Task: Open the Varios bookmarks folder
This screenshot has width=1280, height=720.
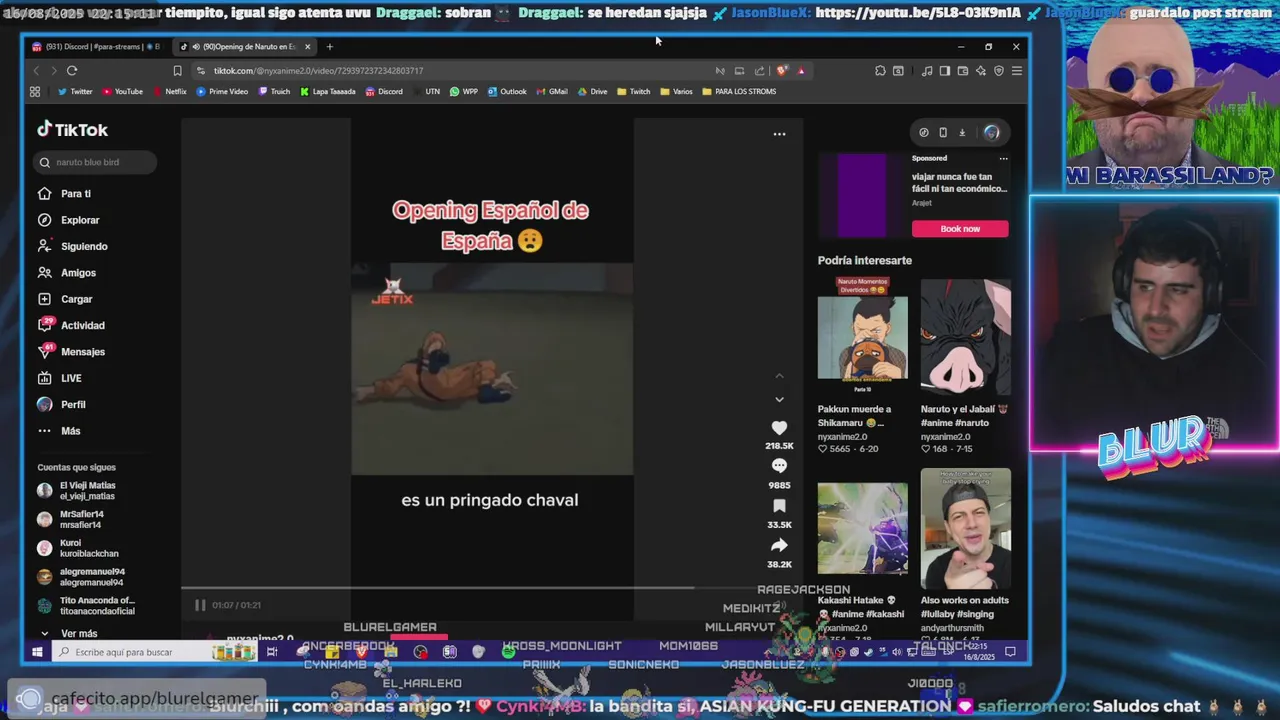Action: tap(676, 91)
